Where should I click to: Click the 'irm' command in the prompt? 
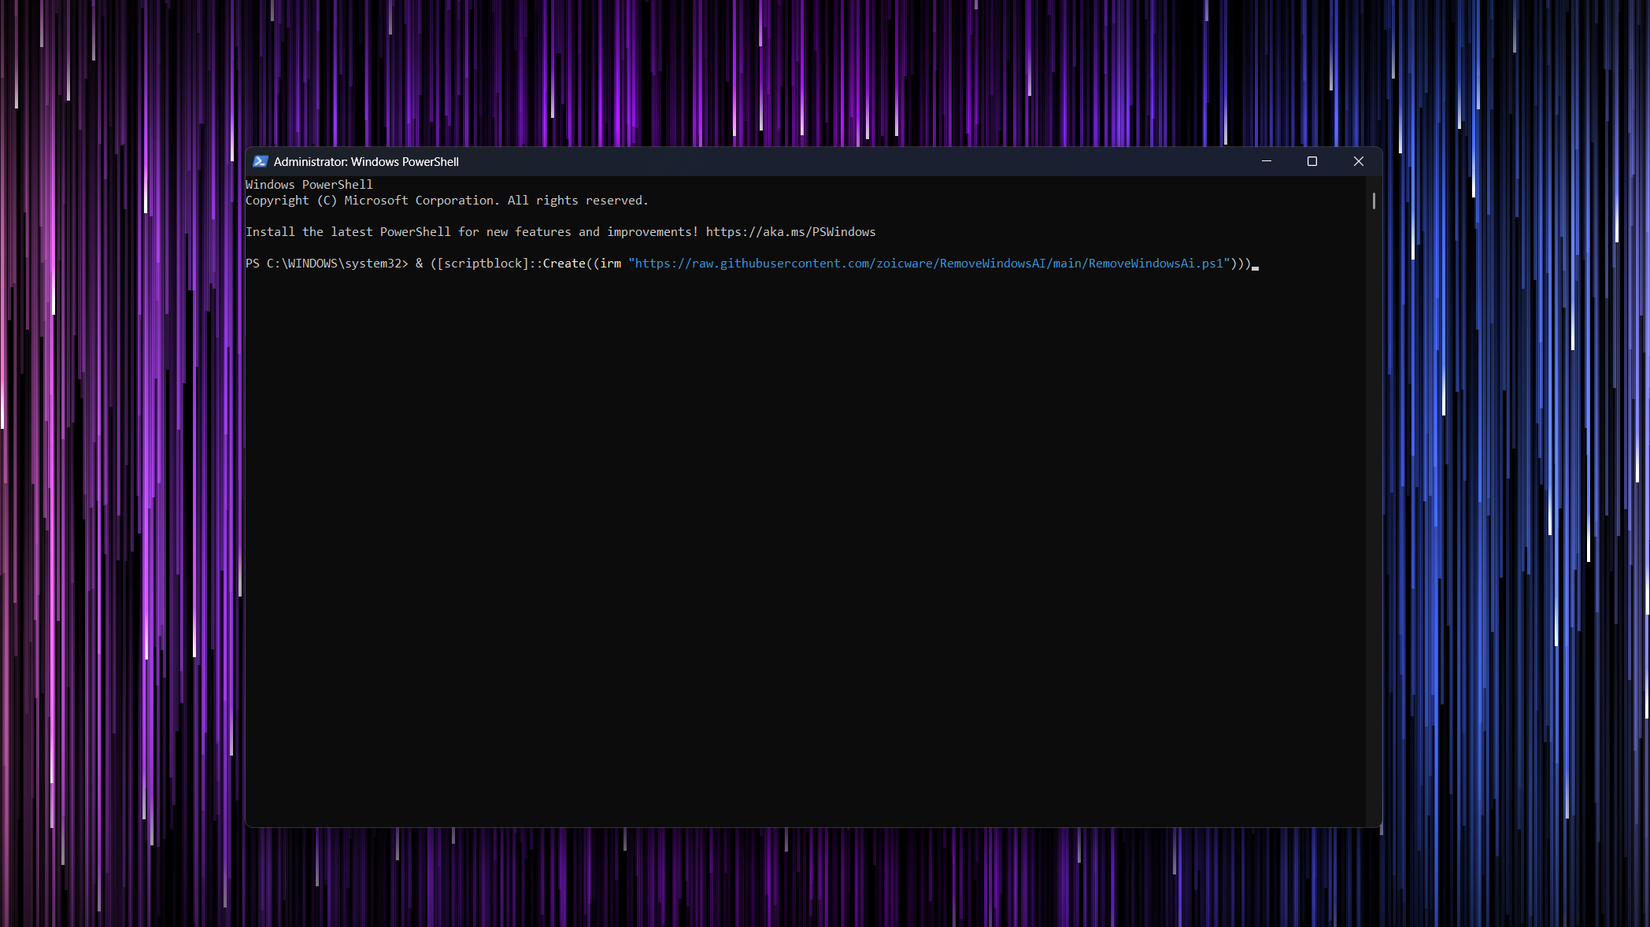click(x=610, y=264)
